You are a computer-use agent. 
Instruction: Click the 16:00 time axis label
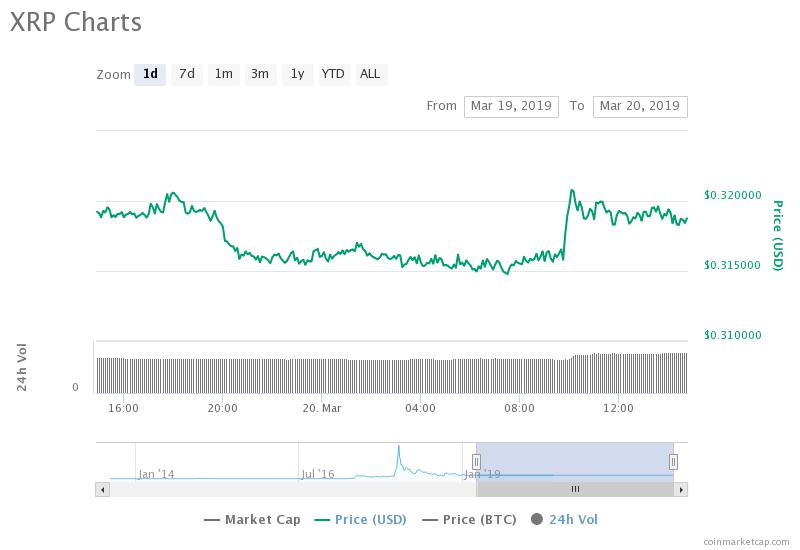pos(123,409)
